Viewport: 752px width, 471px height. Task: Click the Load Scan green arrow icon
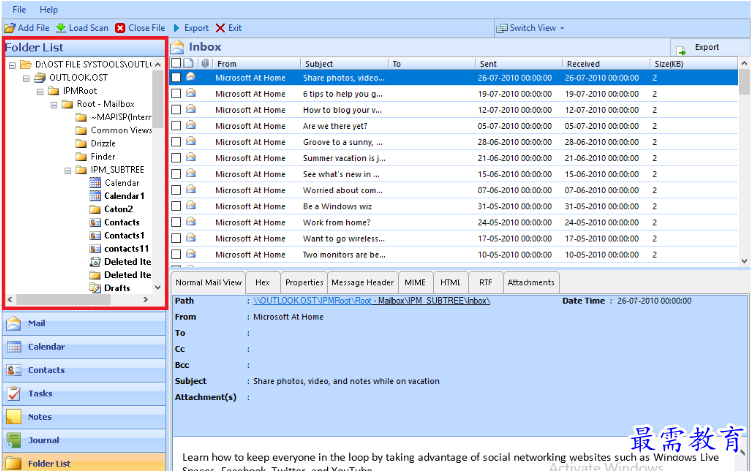tap(61, 28)
